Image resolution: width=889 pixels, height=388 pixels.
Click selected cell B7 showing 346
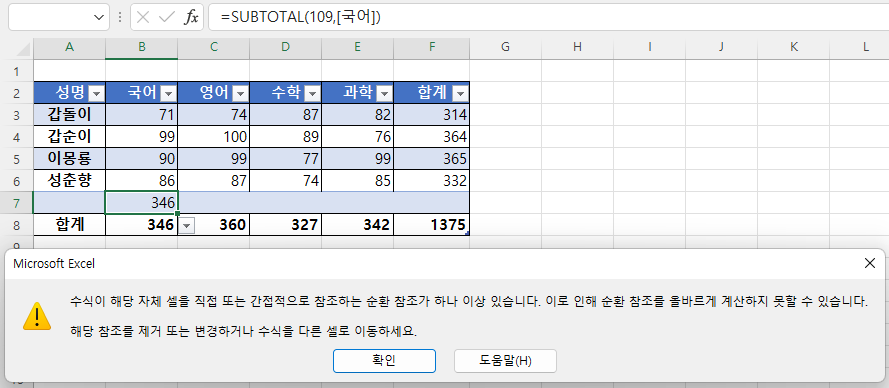[141, 203]
